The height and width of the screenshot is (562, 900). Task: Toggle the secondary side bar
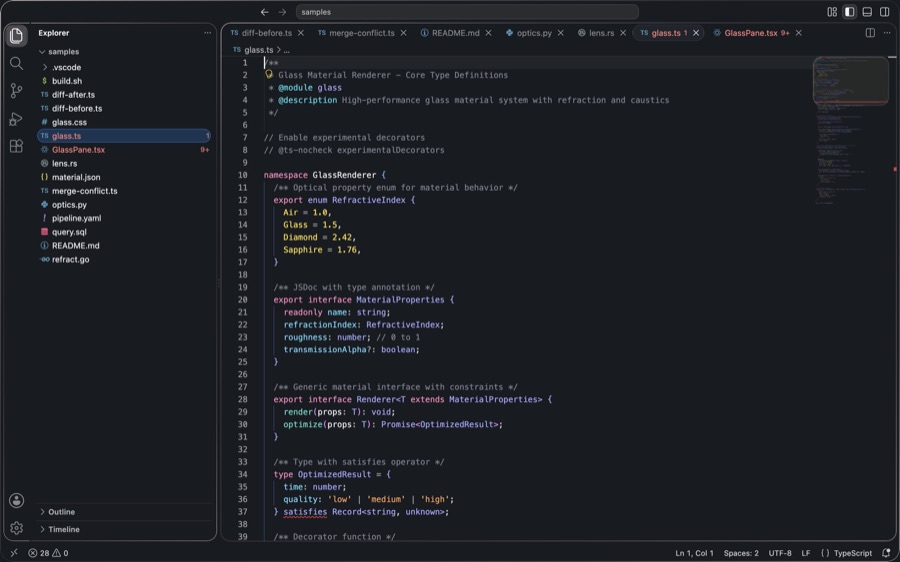[885, 12]
